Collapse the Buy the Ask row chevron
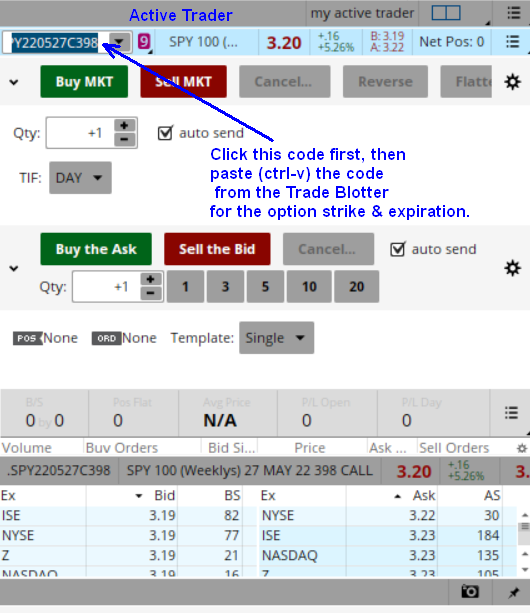 click(14, 268)
